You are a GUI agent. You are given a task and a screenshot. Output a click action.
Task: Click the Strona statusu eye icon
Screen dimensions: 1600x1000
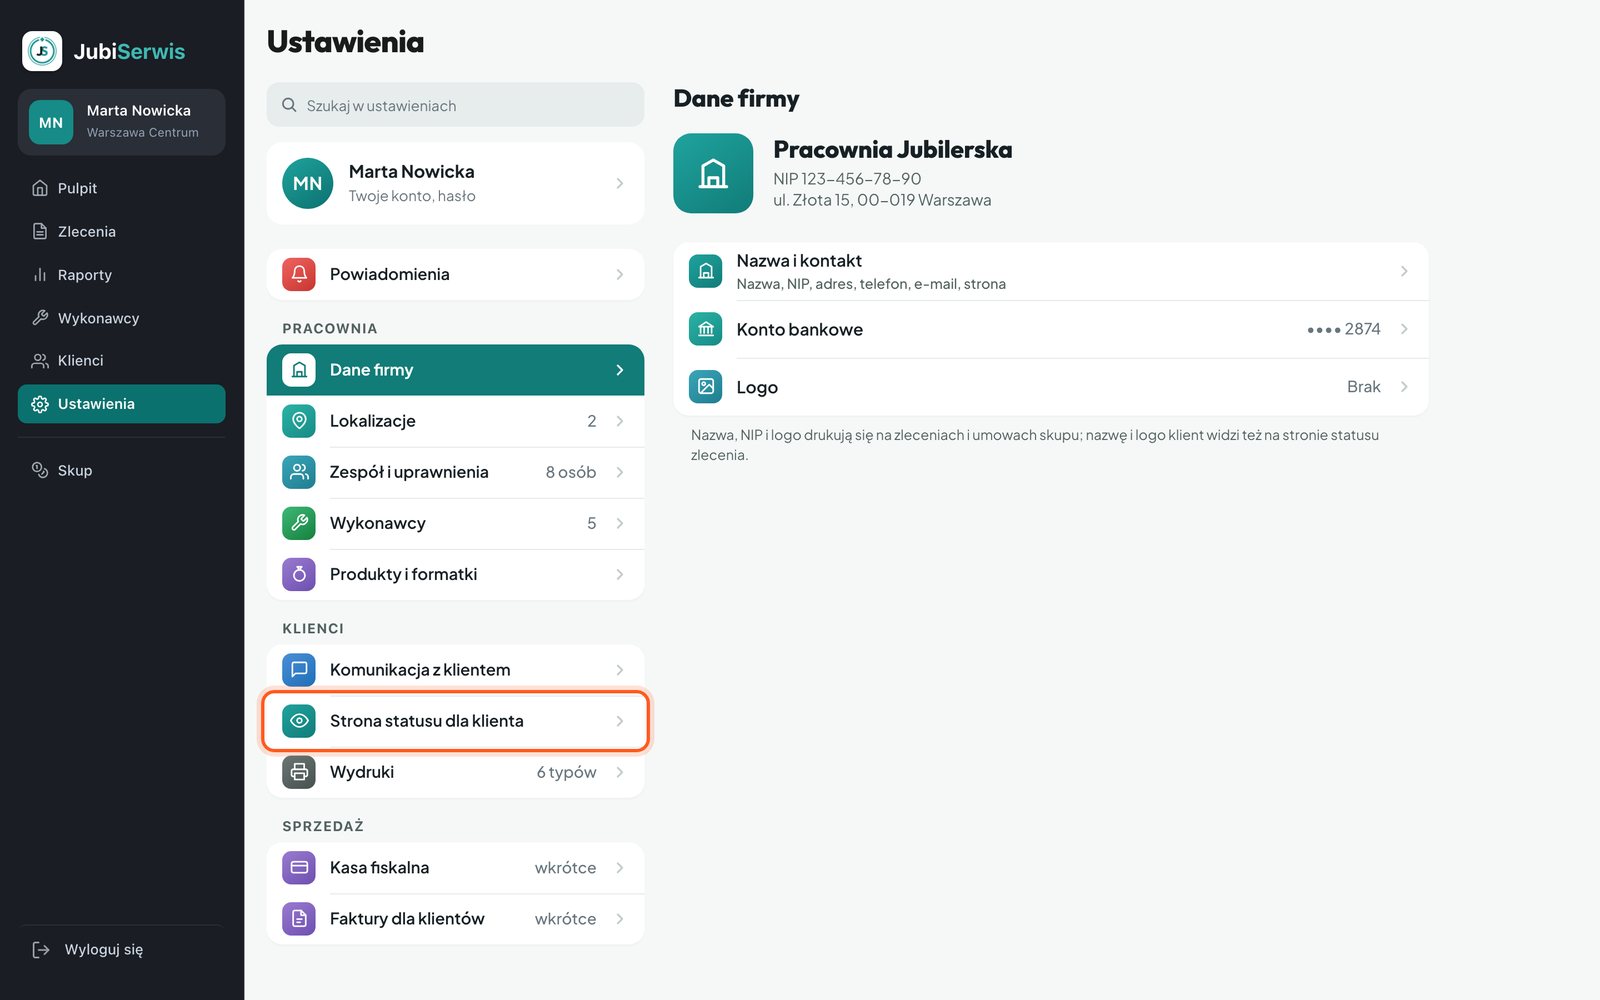point(299,721)
